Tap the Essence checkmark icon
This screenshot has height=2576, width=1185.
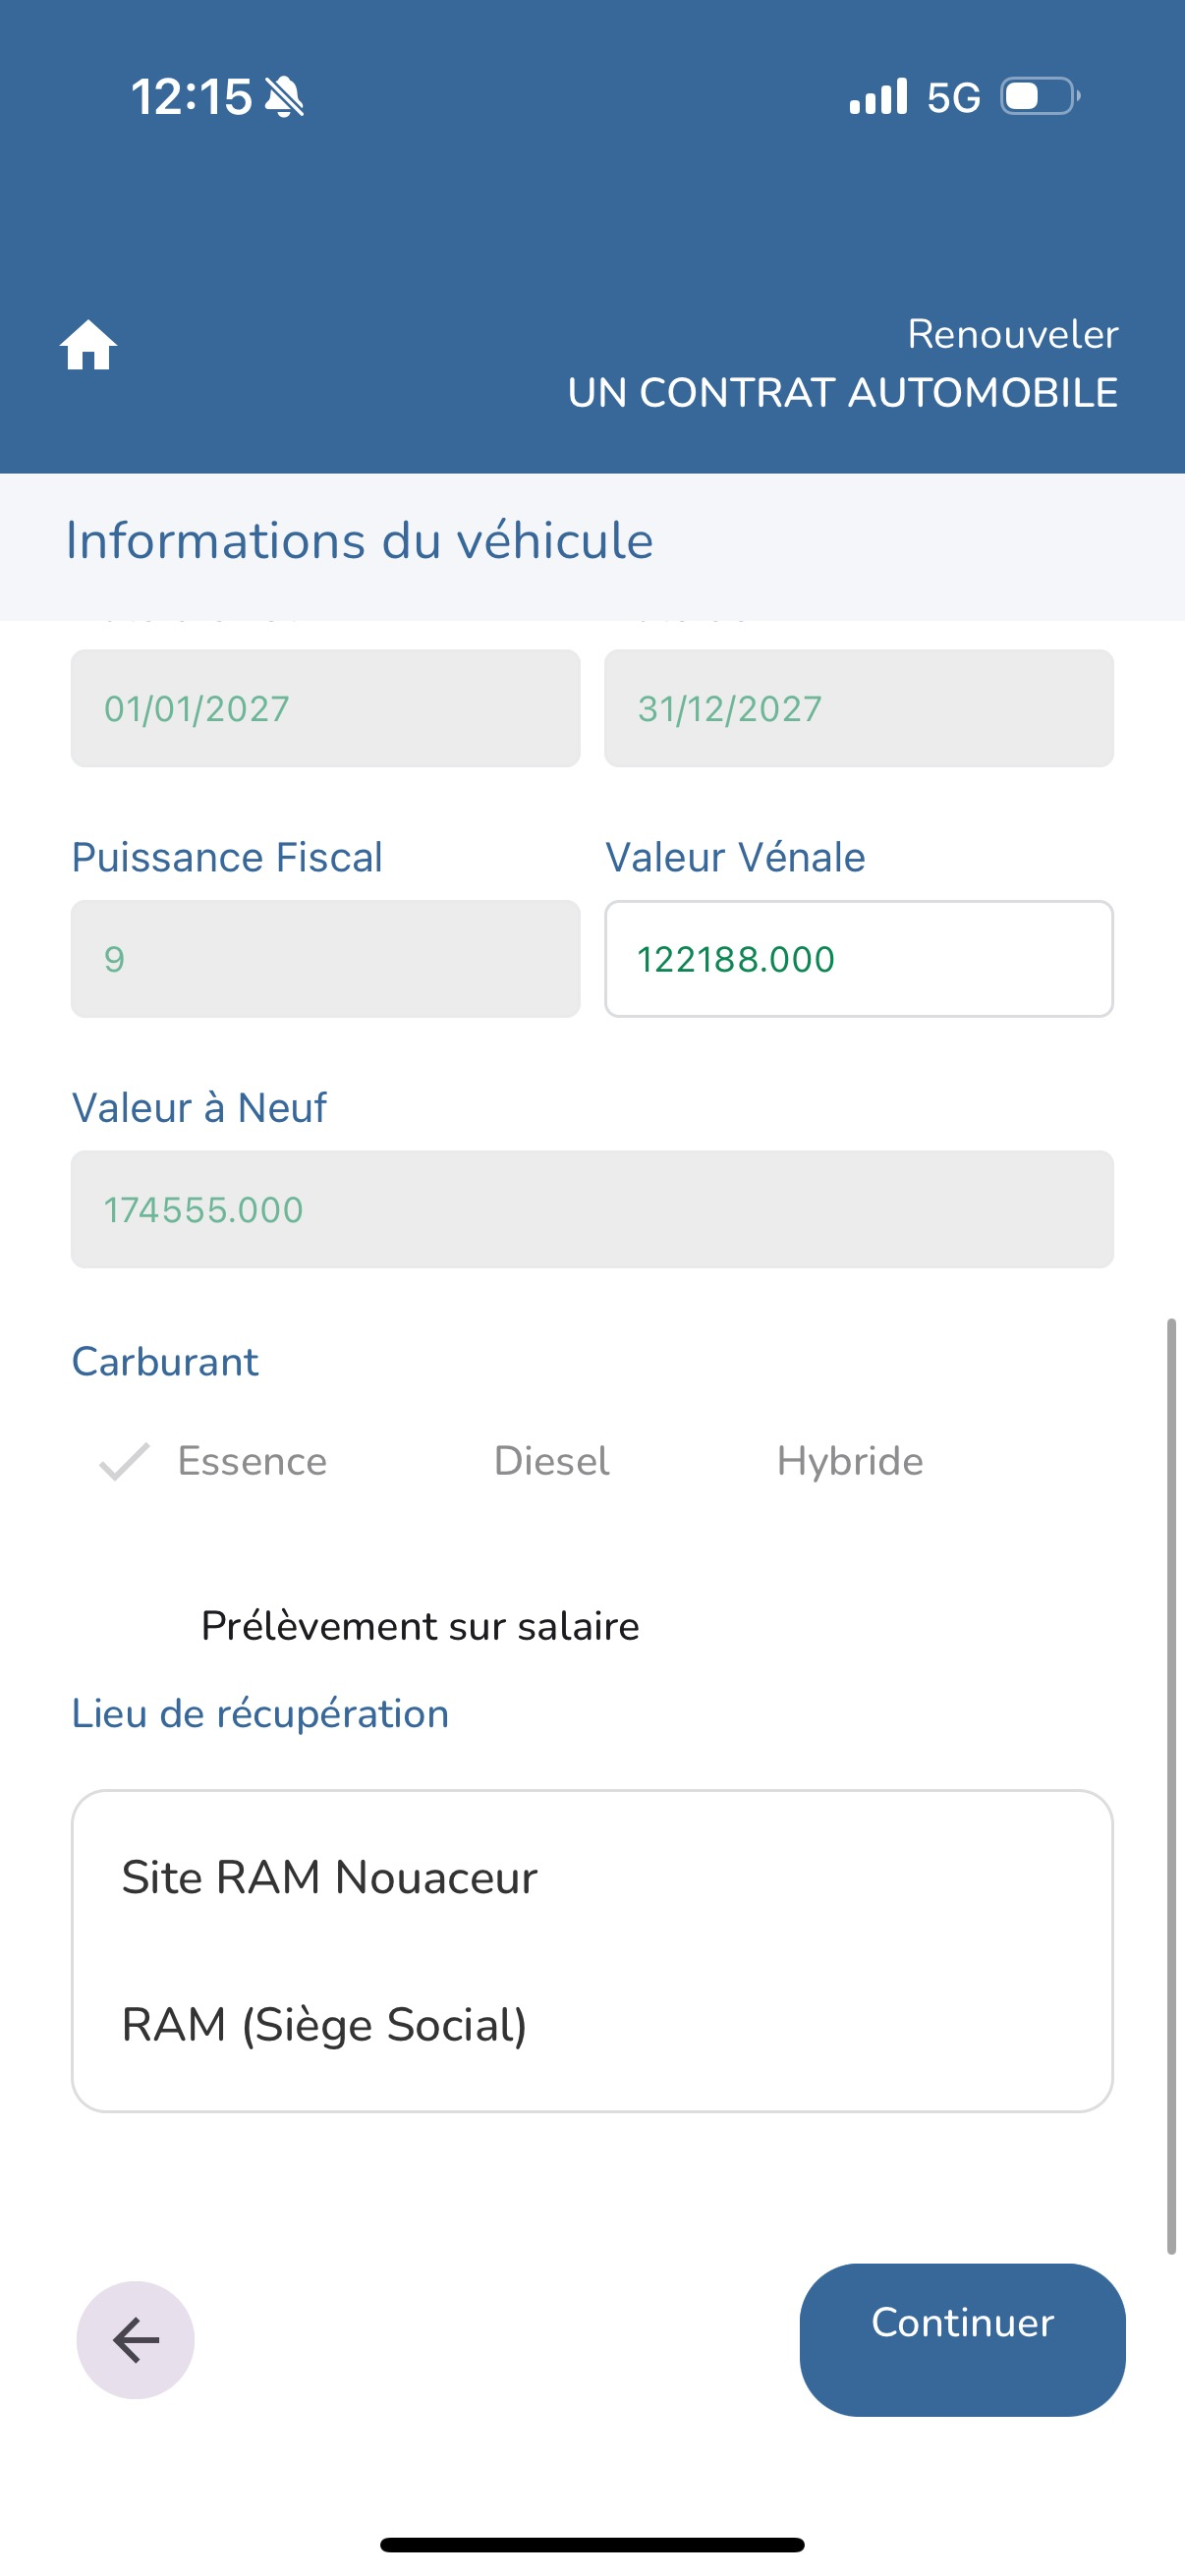pos(124,1461)
